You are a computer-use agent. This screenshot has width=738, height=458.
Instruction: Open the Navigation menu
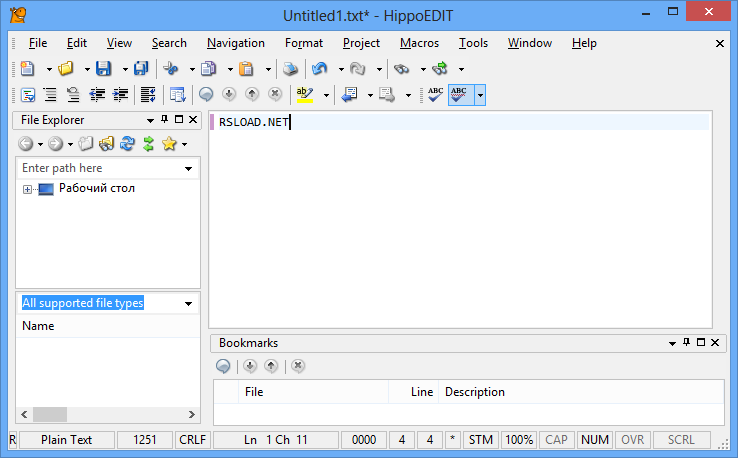(236, 43)
